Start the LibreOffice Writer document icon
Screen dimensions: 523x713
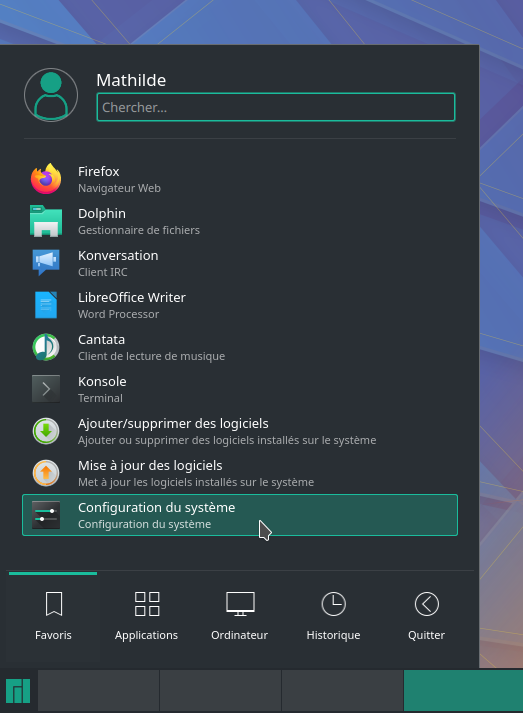46,305
